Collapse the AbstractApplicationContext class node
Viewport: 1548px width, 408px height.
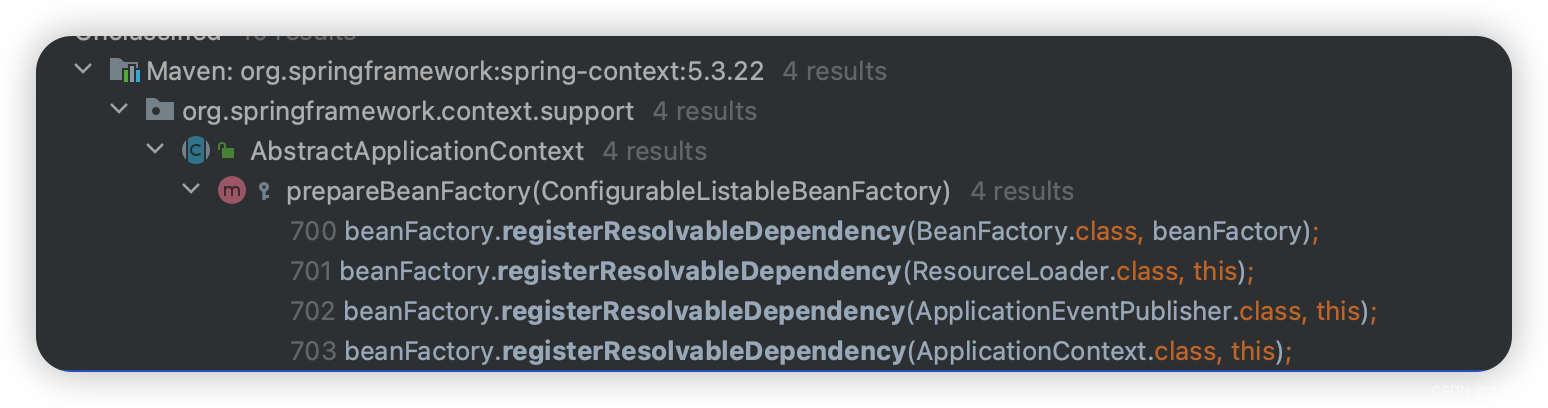point(155,150)
